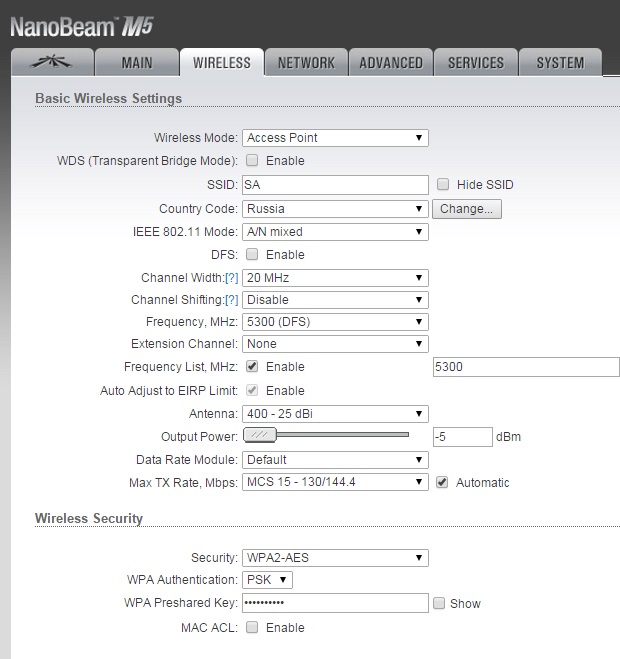Enable the MAC ACL checkbox

click(252, 627)
